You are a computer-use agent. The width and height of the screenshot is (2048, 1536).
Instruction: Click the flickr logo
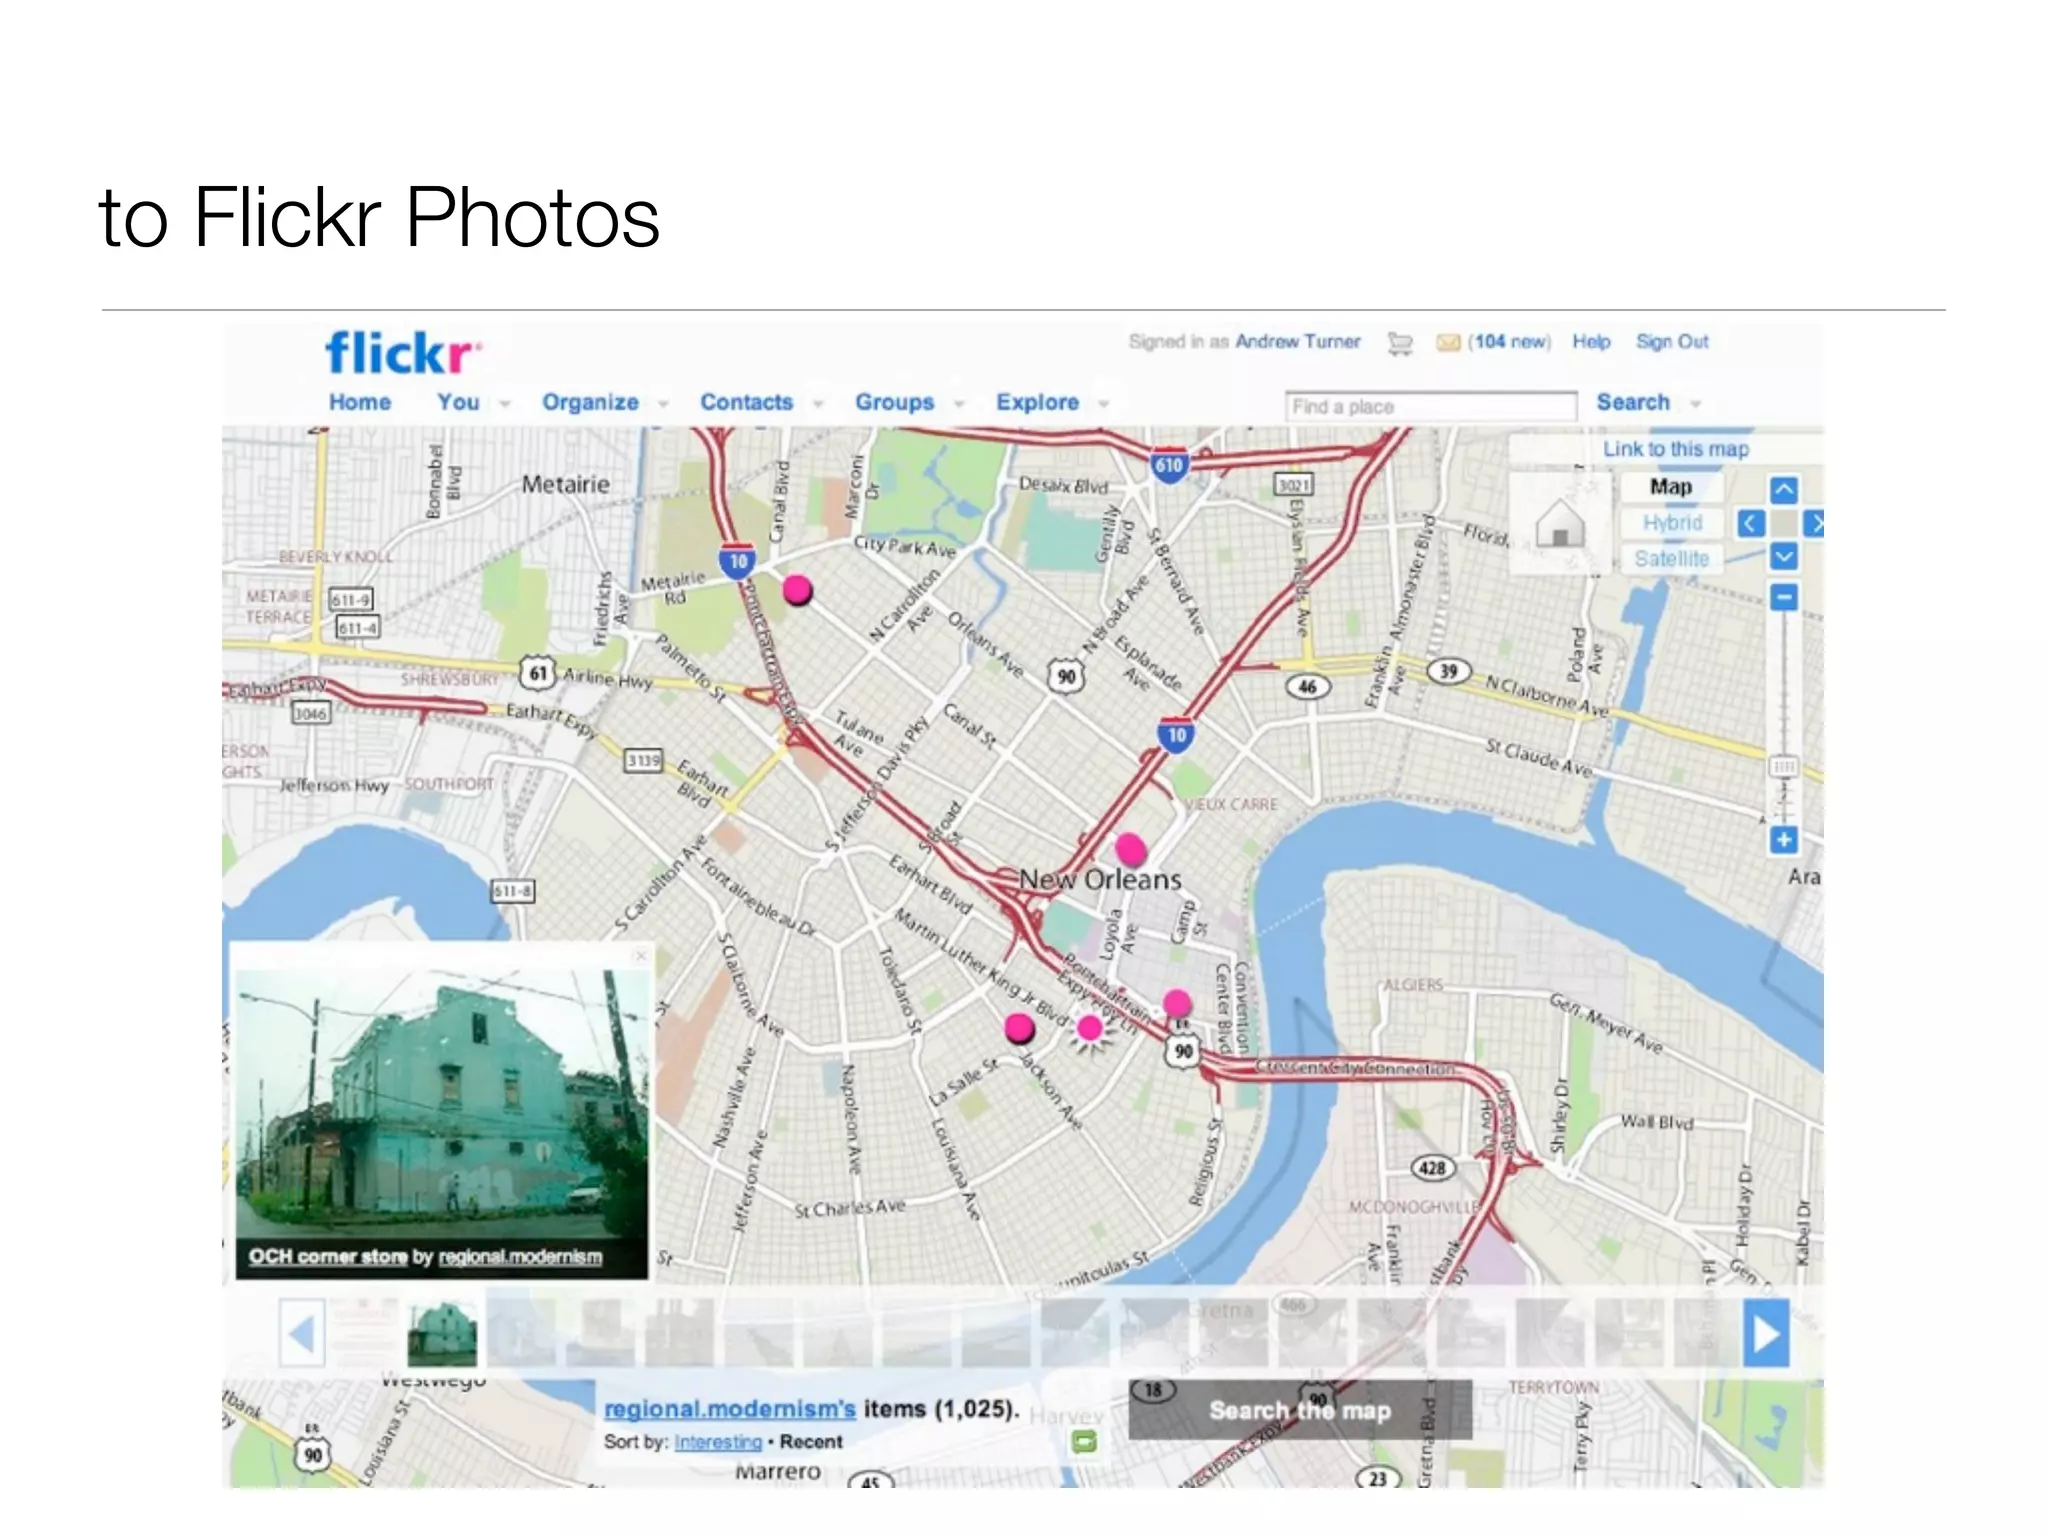[x=402, y=353]
